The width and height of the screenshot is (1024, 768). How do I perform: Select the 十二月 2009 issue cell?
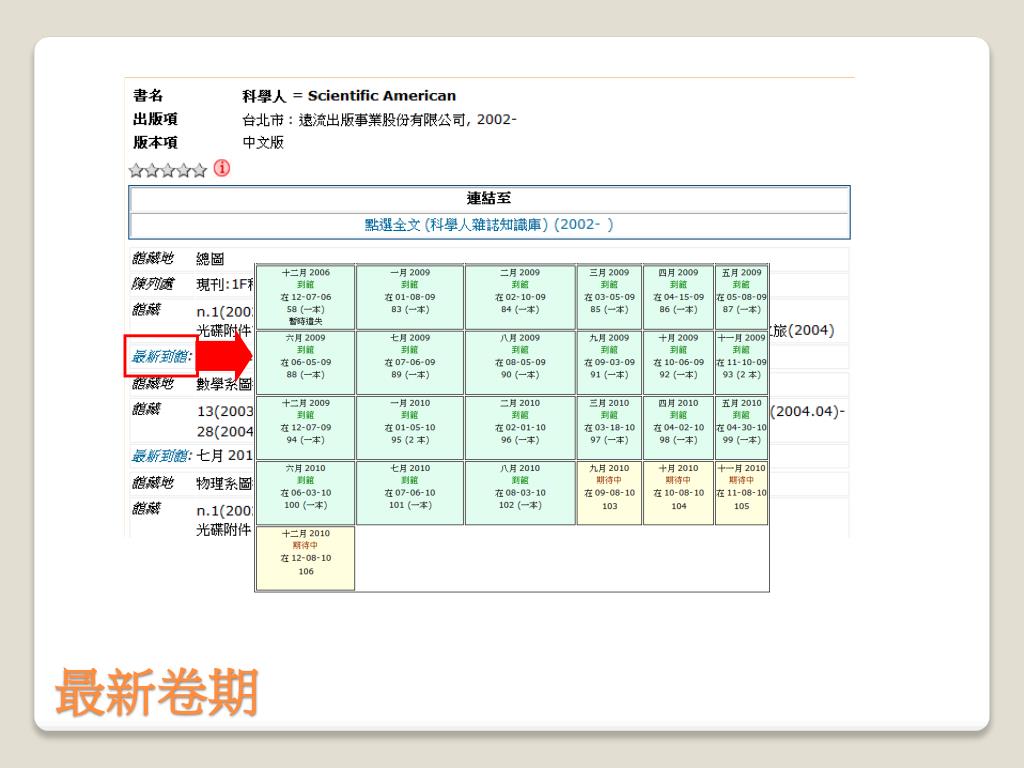(305, 427)
